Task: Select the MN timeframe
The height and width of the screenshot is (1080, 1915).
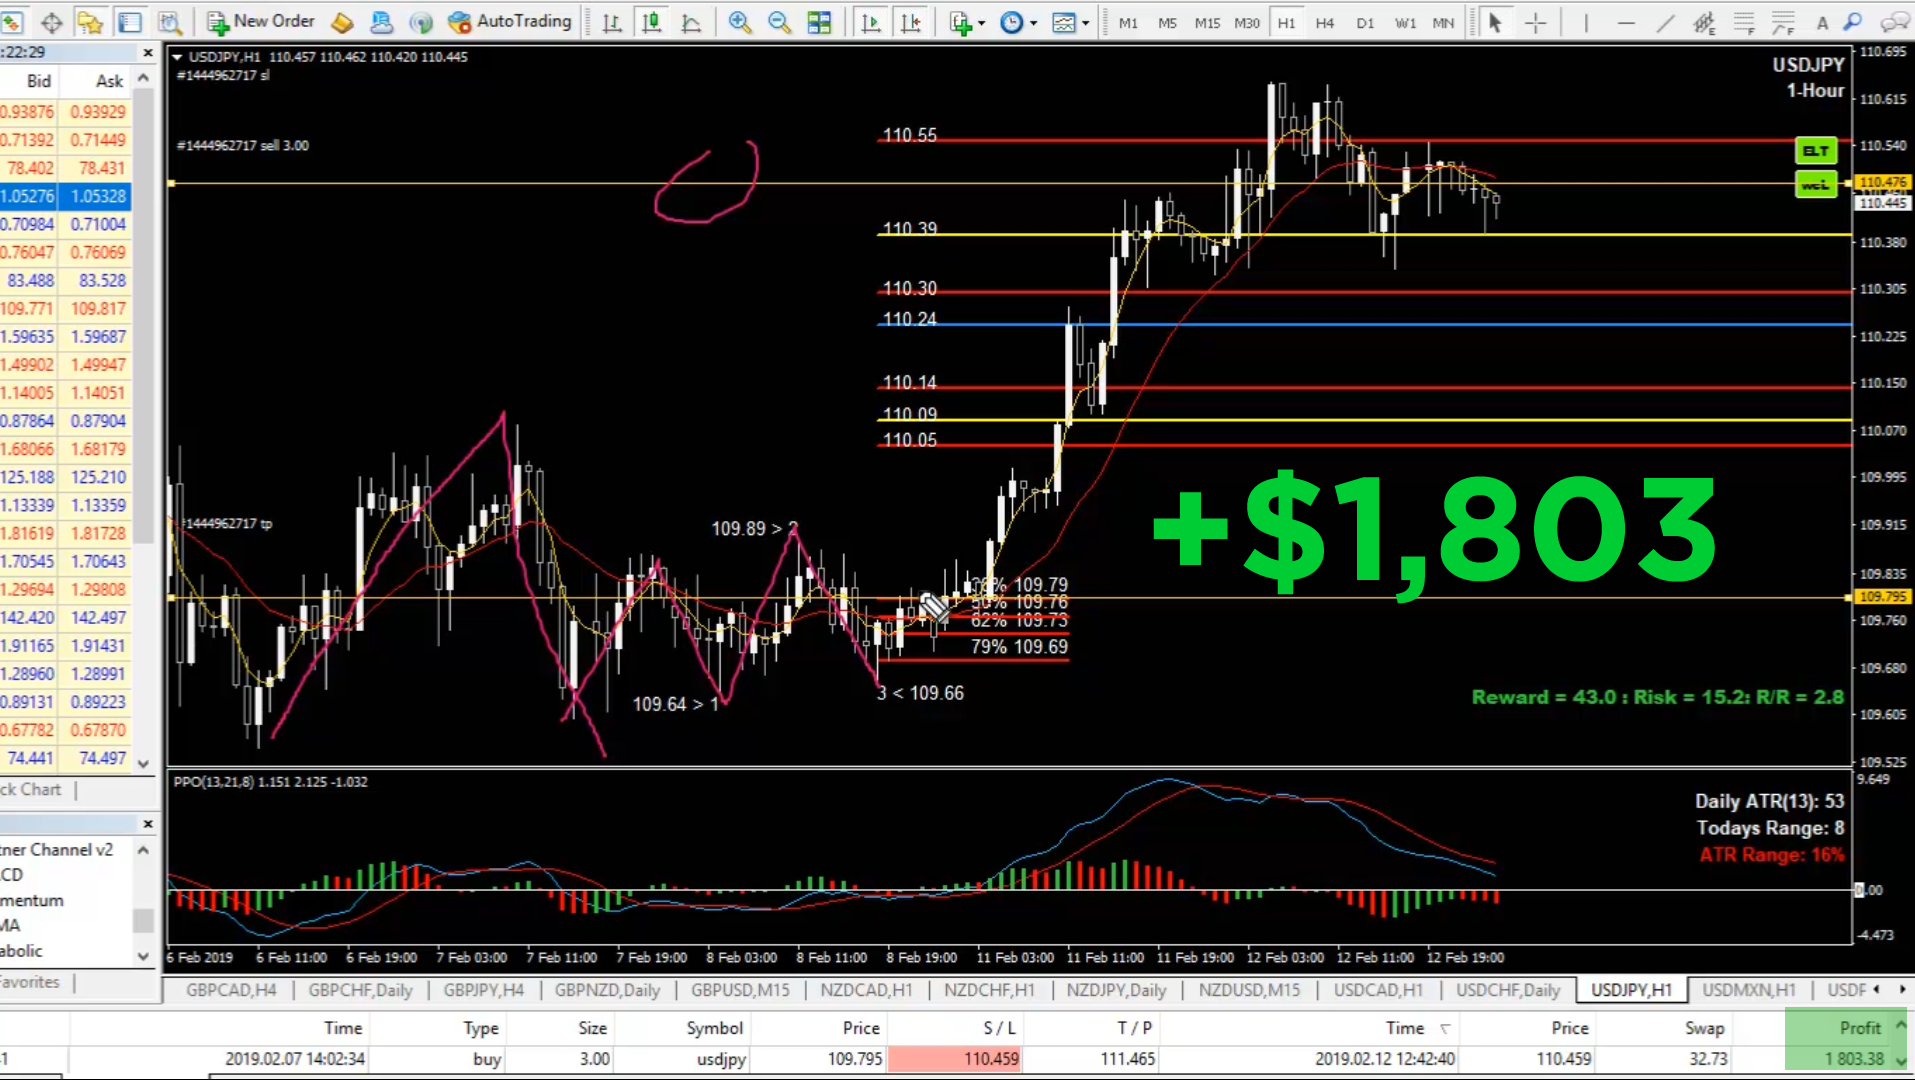Action: (x=1443, y=22)
